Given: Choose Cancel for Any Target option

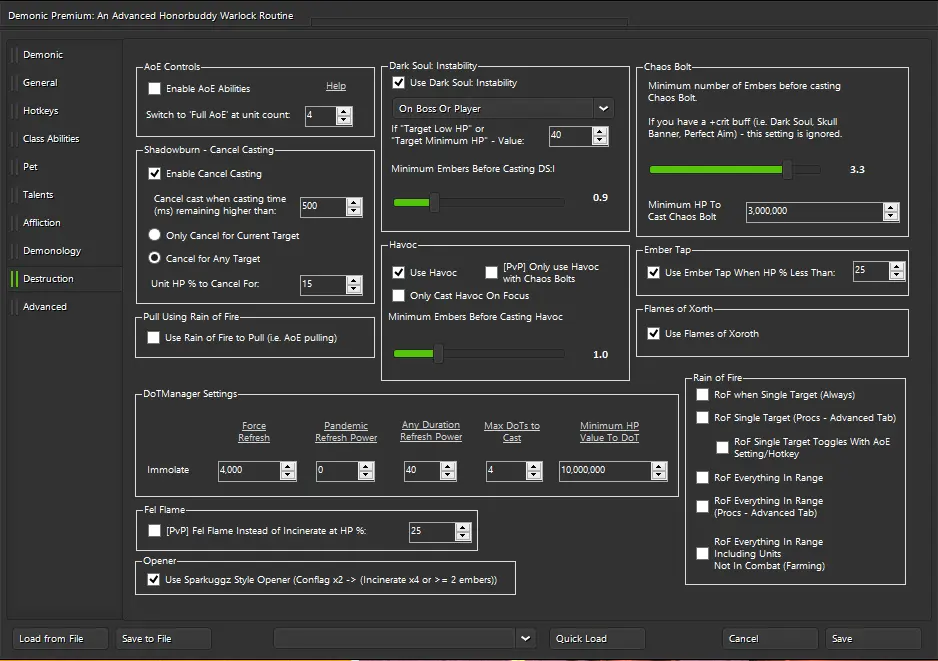Looking at the screenshot, I should (x=154, y=258).
